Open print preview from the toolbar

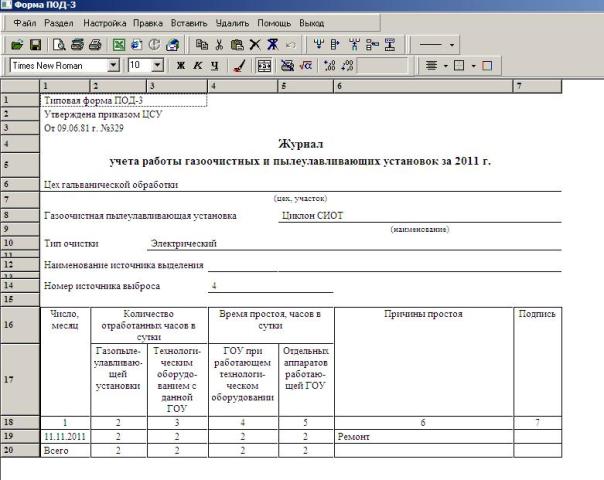(x=59, y=45)
